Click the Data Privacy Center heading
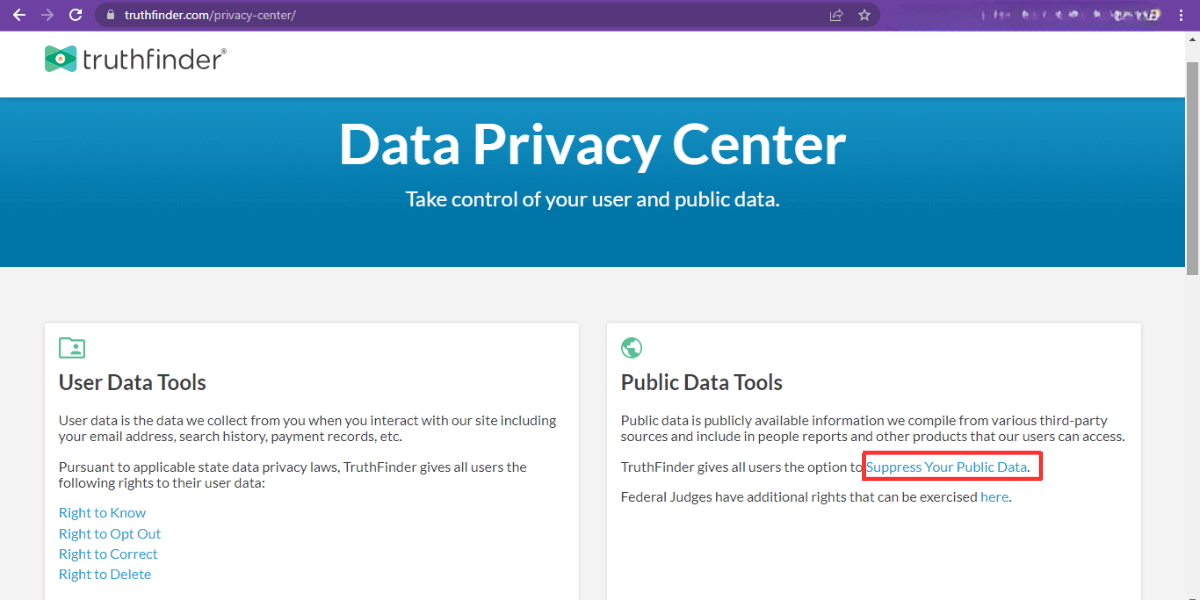This screenshot has height=600, width=1200. click(592, 144)
